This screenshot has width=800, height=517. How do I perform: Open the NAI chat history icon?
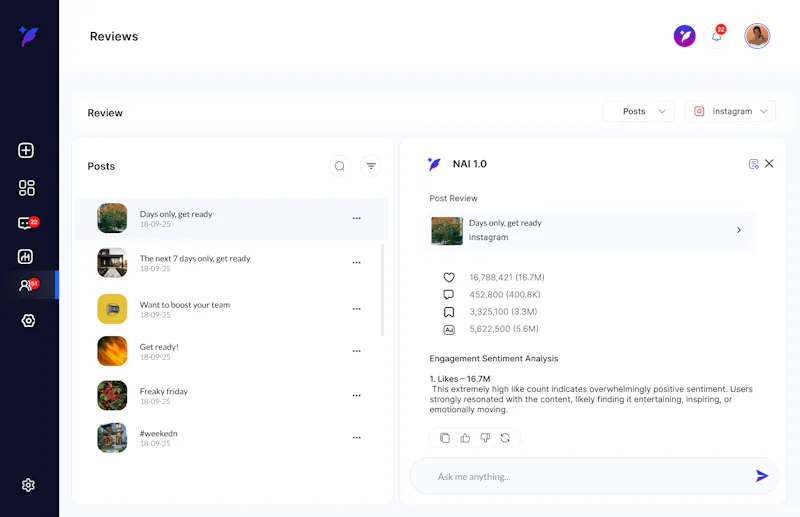click(x=753, y=164)
